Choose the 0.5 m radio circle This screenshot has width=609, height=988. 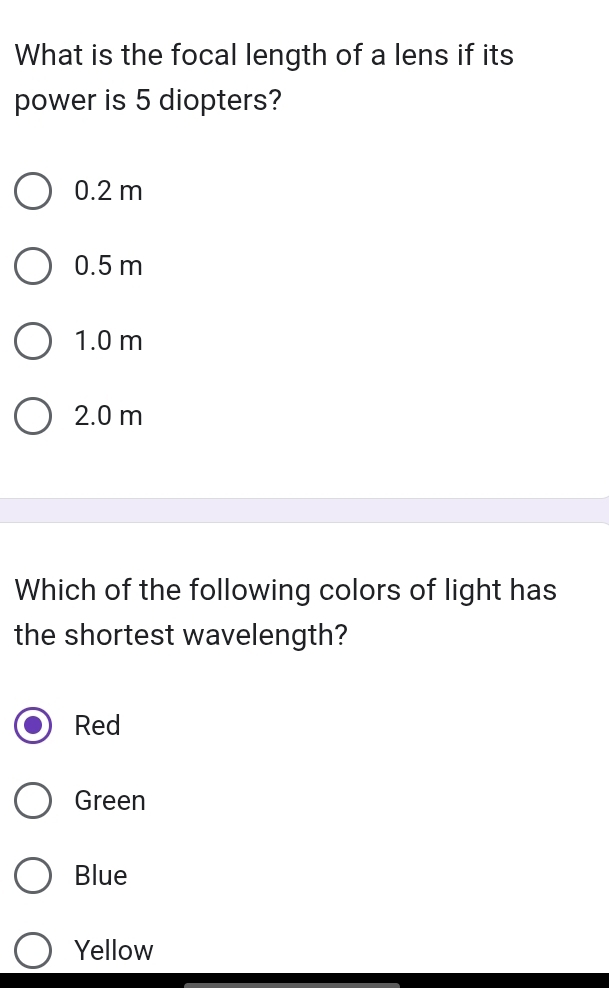click(x=33, y=266)
